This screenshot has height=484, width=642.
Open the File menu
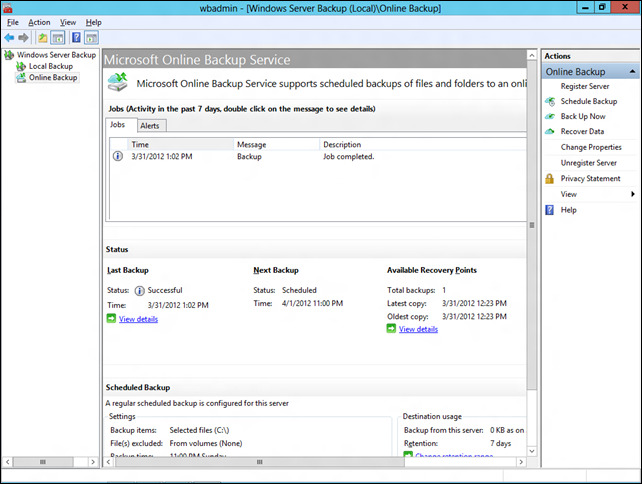(13, 23)
